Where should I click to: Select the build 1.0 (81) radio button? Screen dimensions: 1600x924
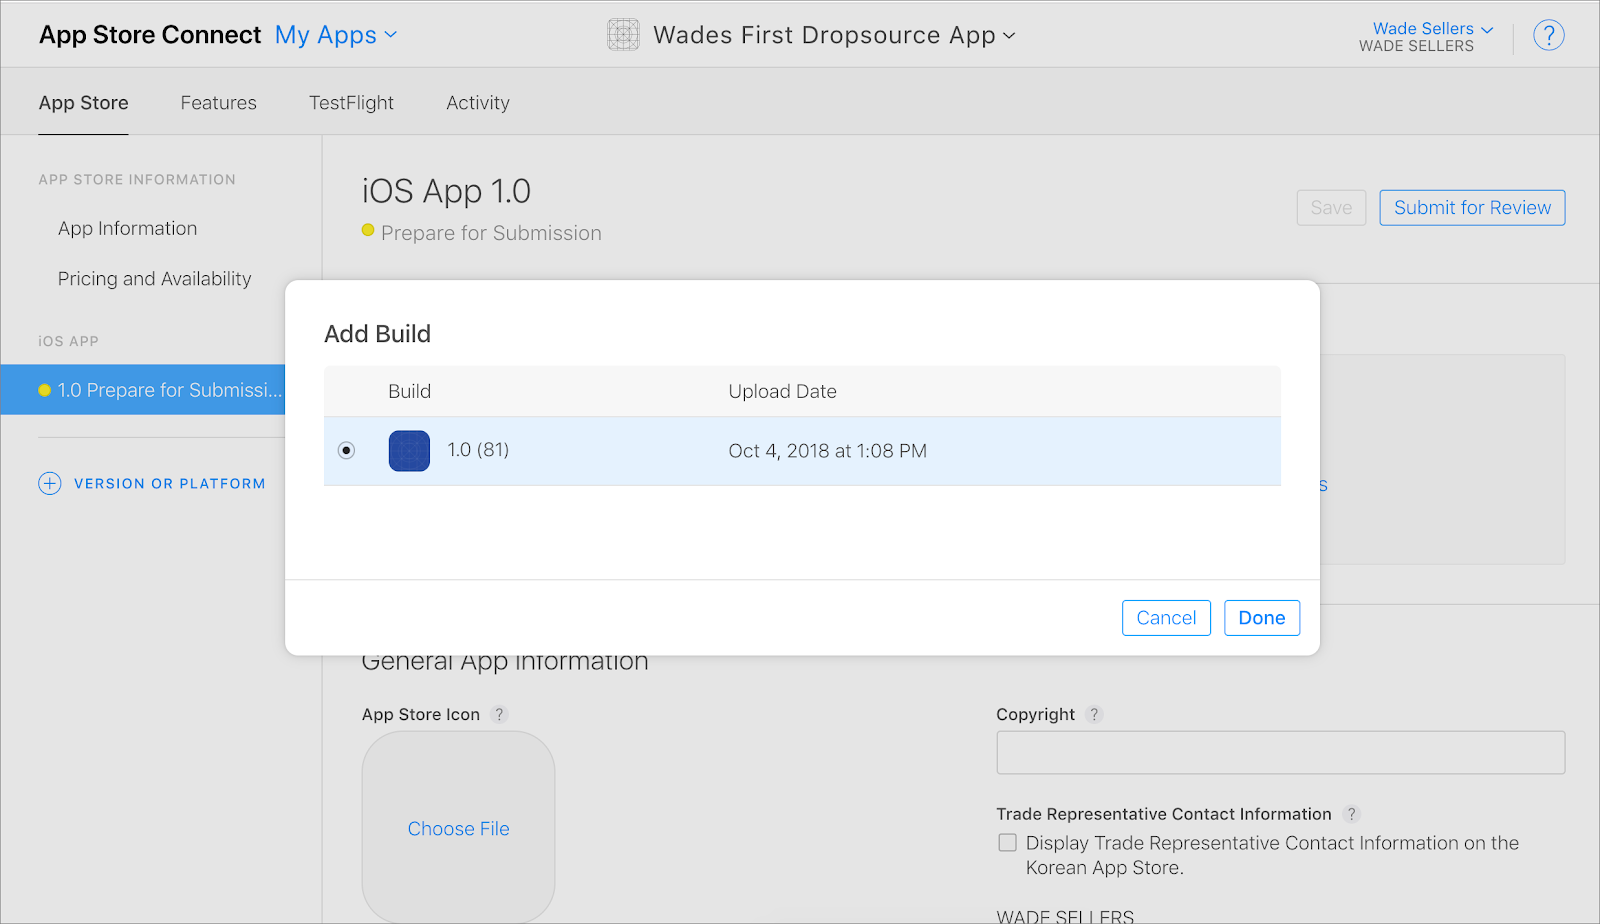point(346,451)
